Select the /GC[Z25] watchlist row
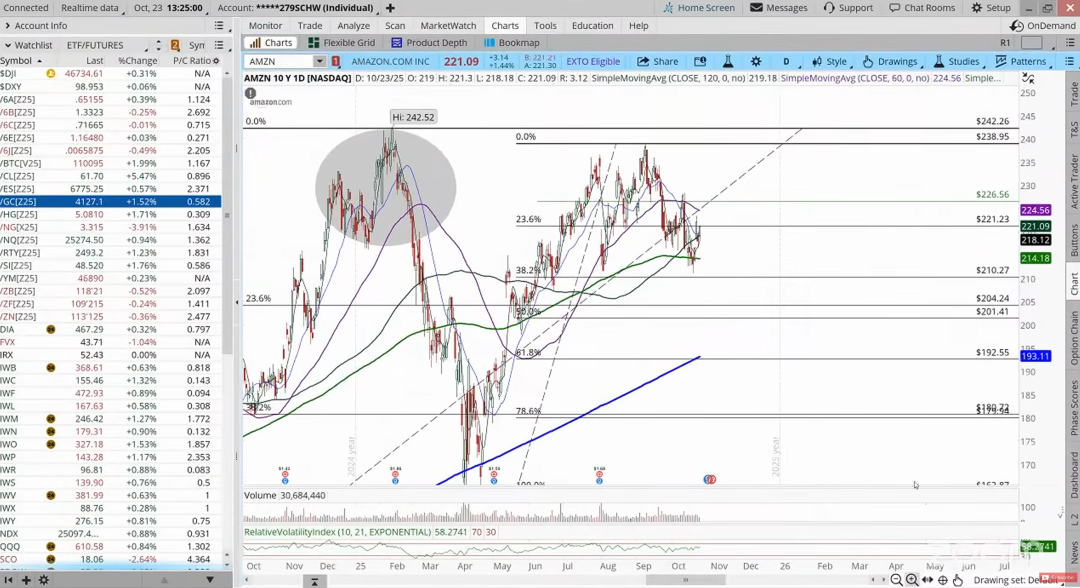 [110, 202]
